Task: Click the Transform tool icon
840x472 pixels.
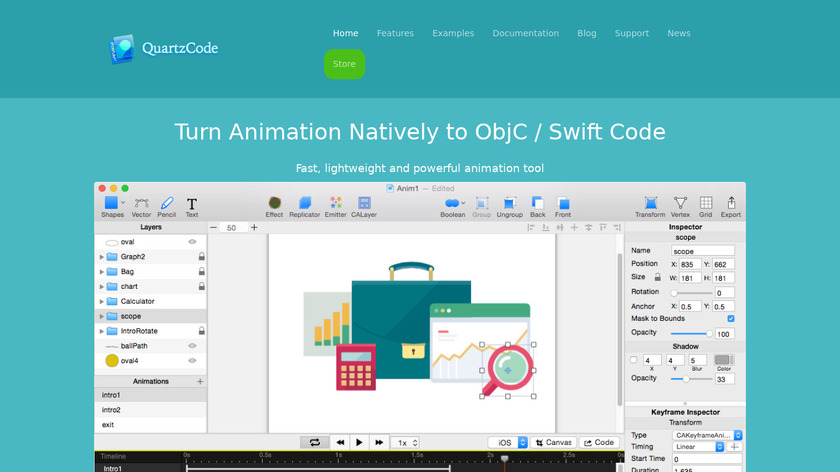Action: tap(650, 203)
